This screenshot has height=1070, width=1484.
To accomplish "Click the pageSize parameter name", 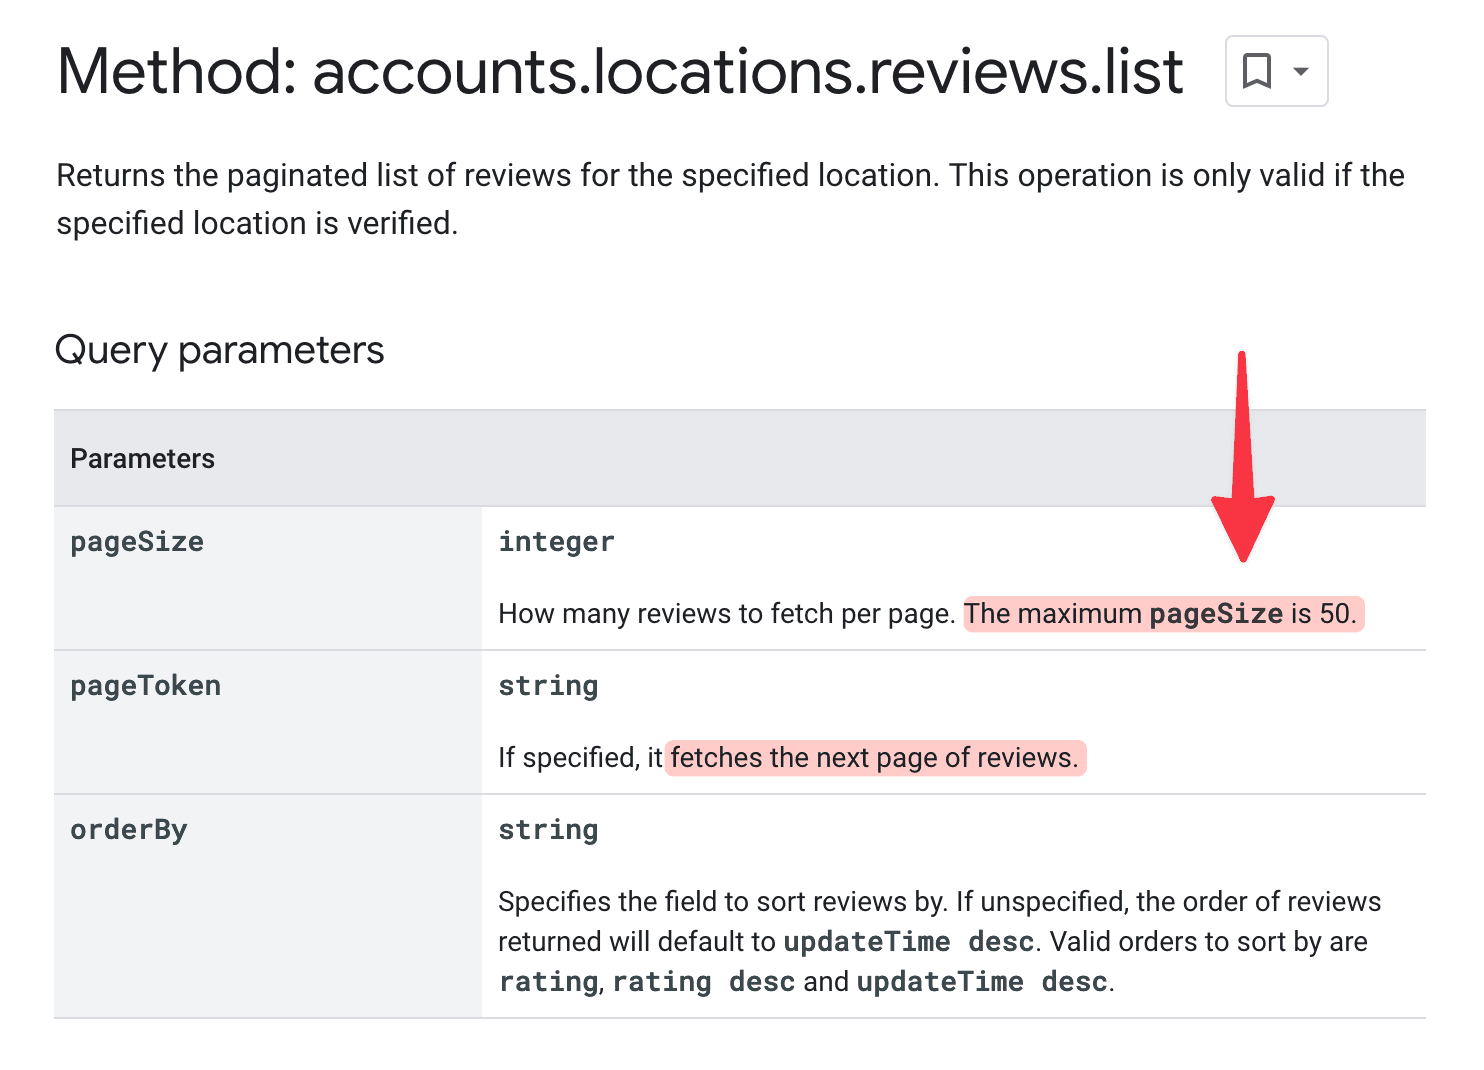I will point(136,541).
